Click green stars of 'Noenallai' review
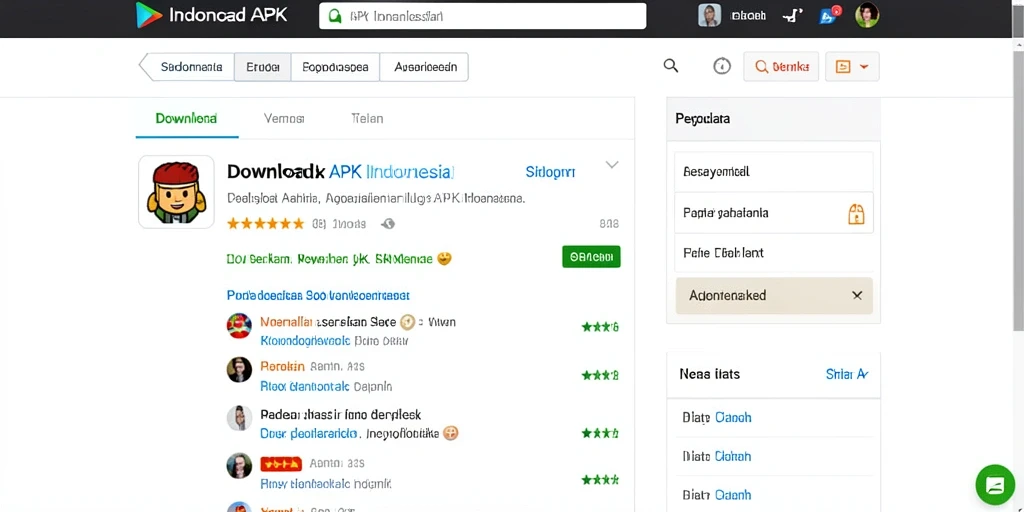The image size is (1024, 512). tap(600, 327)
